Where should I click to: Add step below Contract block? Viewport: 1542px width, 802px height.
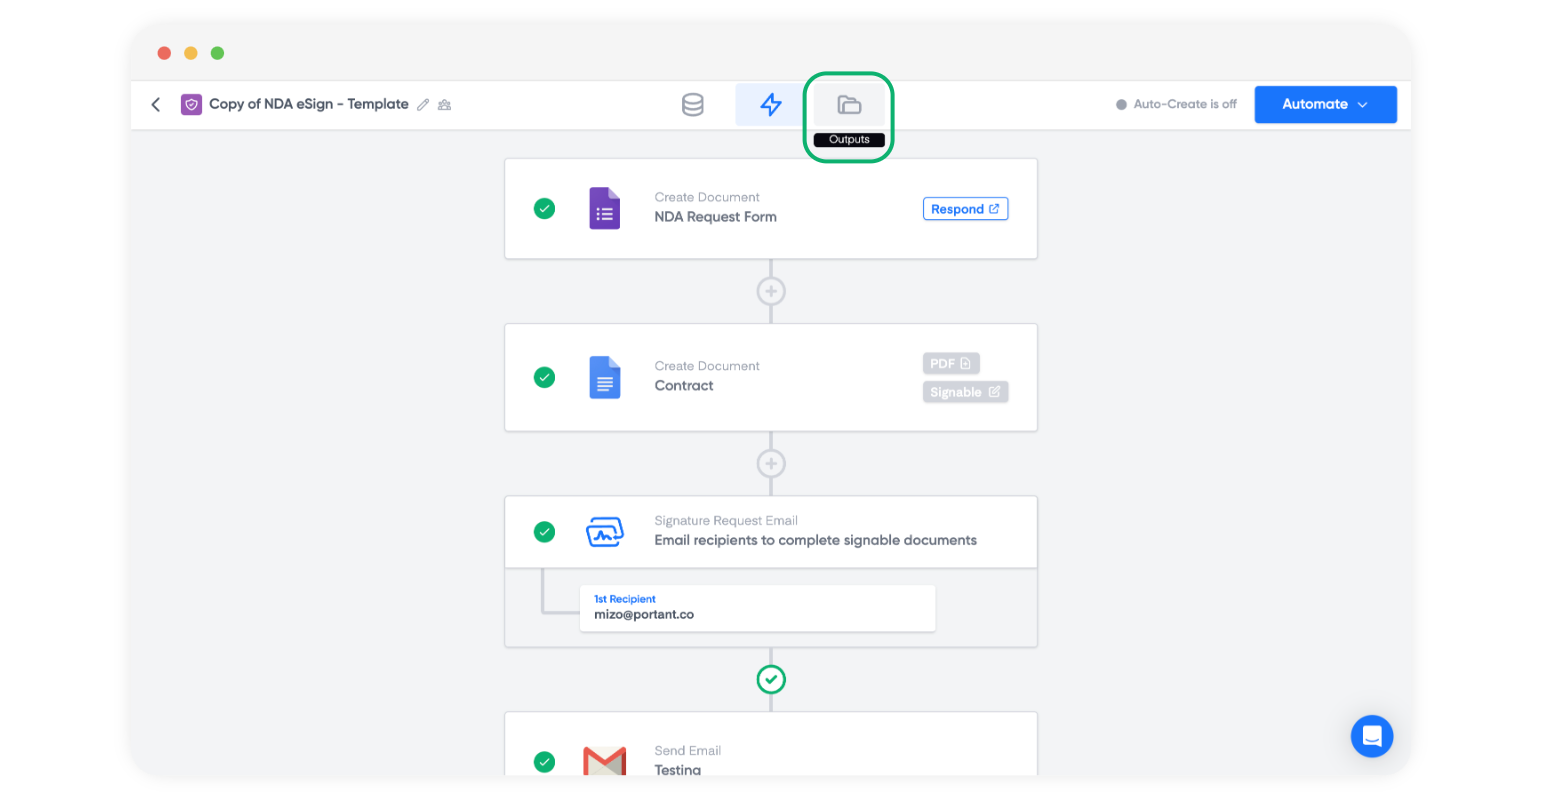771,464
